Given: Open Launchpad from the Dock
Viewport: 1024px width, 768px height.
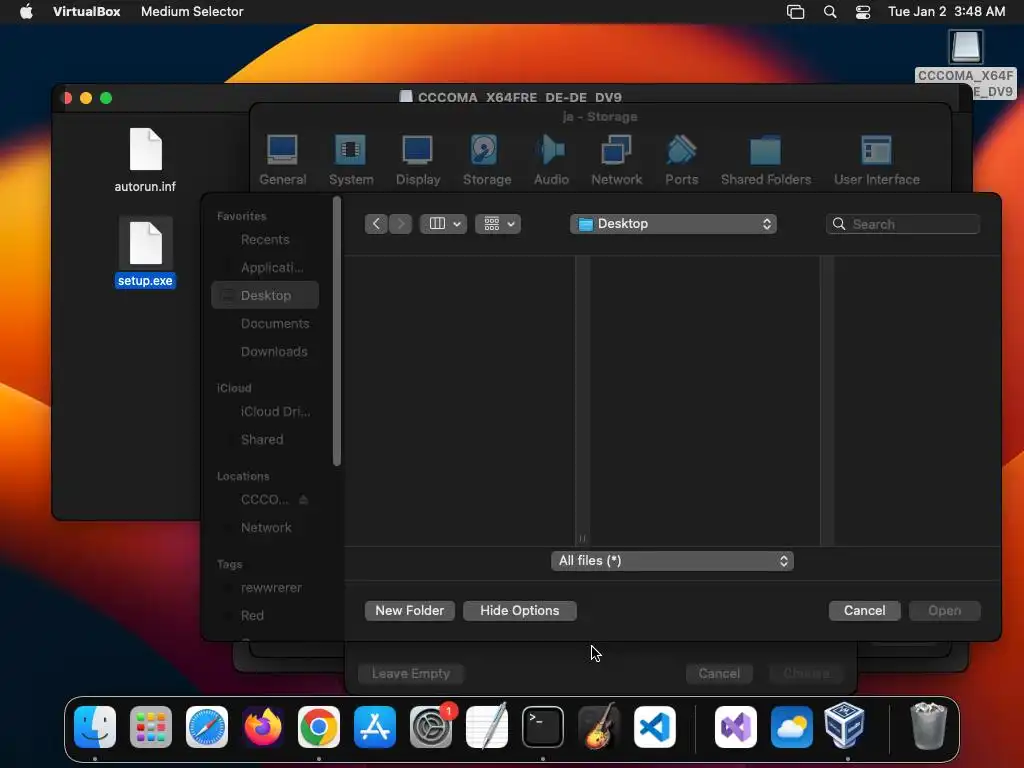Looking at the screenshot, I should (151, 727).
